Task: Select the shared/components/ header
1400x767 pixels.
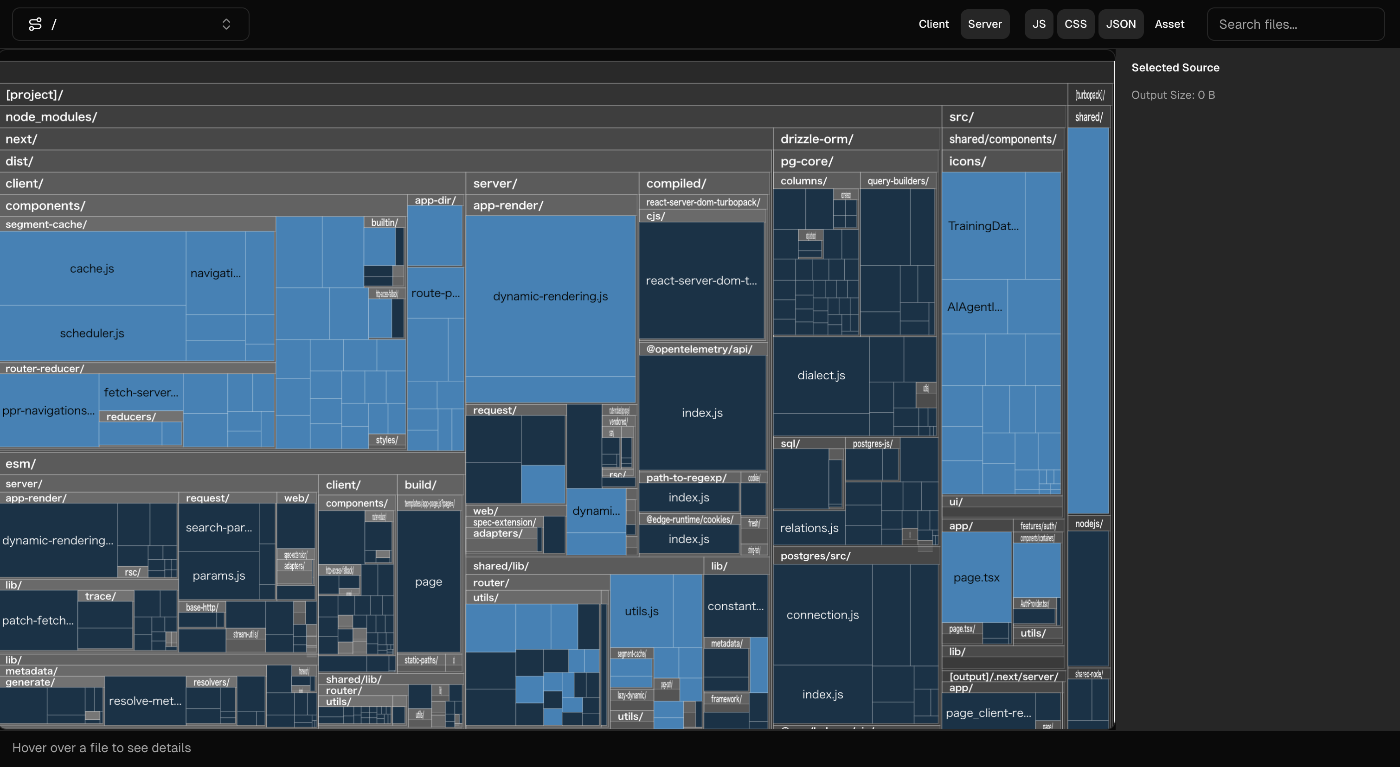Action: pos(1004,139)
